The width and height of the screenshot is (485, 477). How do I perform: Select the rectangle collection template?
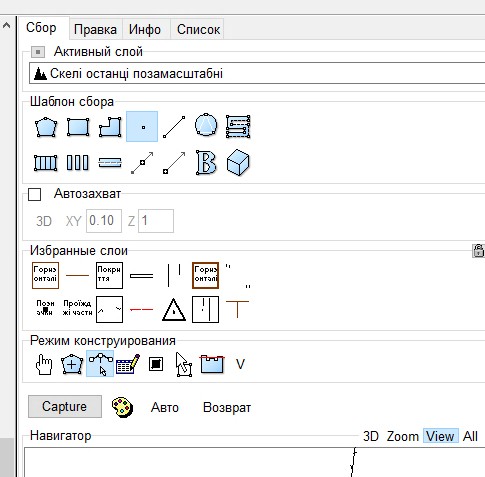[x=78, y=127]
